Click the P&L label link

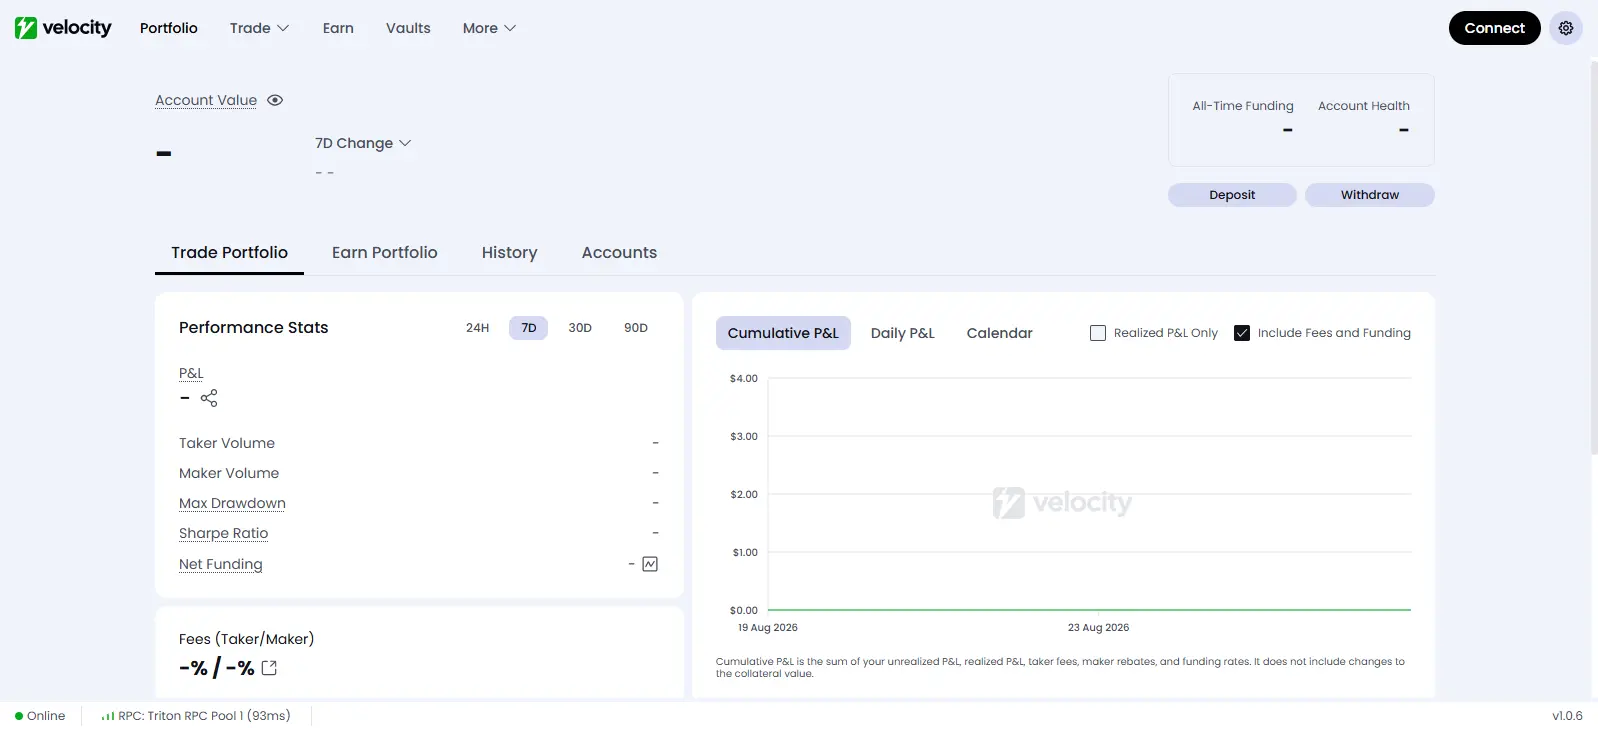191,373
